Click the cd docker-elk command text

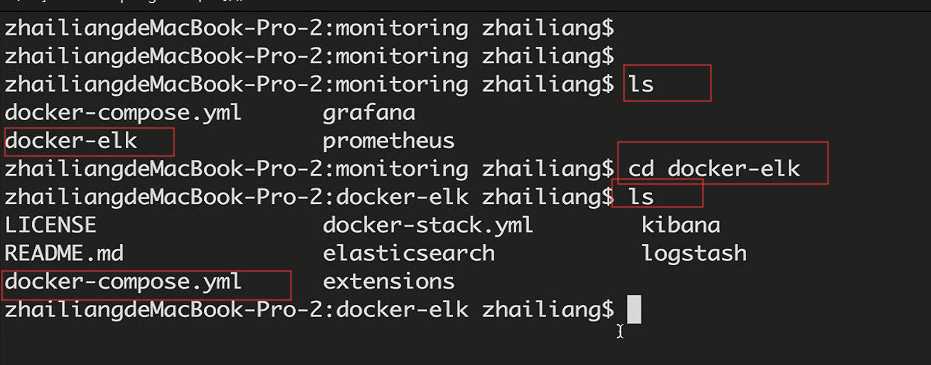714,169
